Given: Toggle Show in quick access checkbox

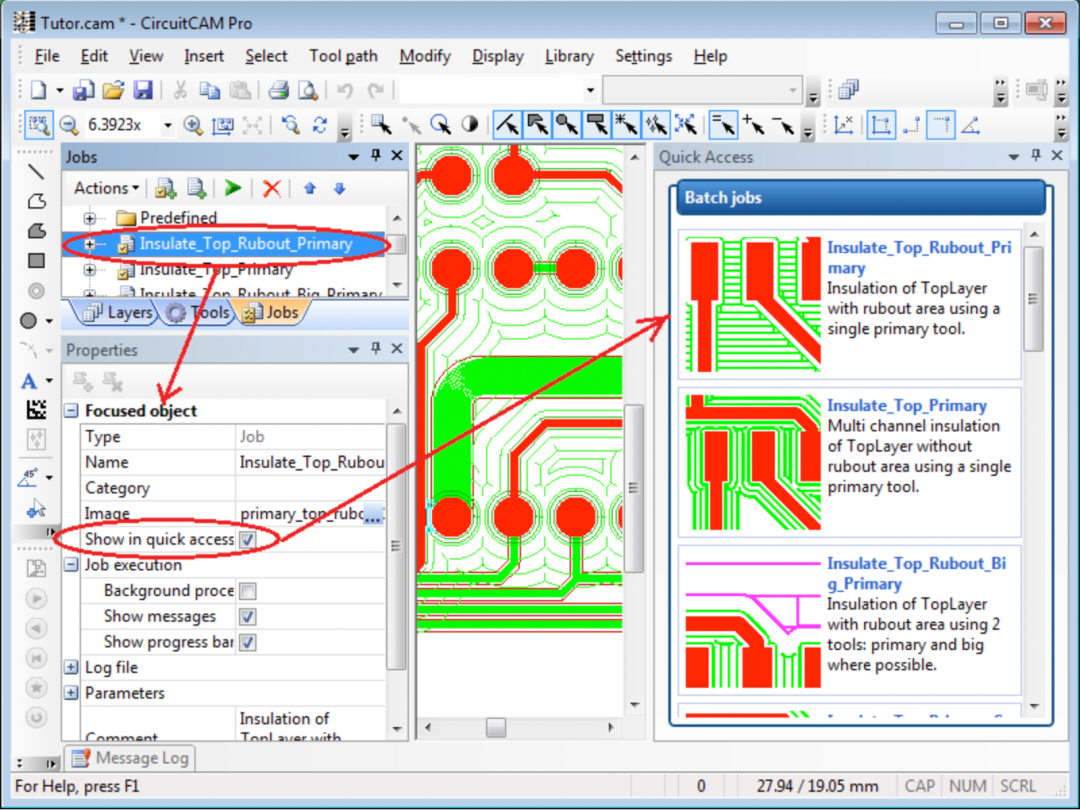Looking at the screenshot, I should 247,539.
